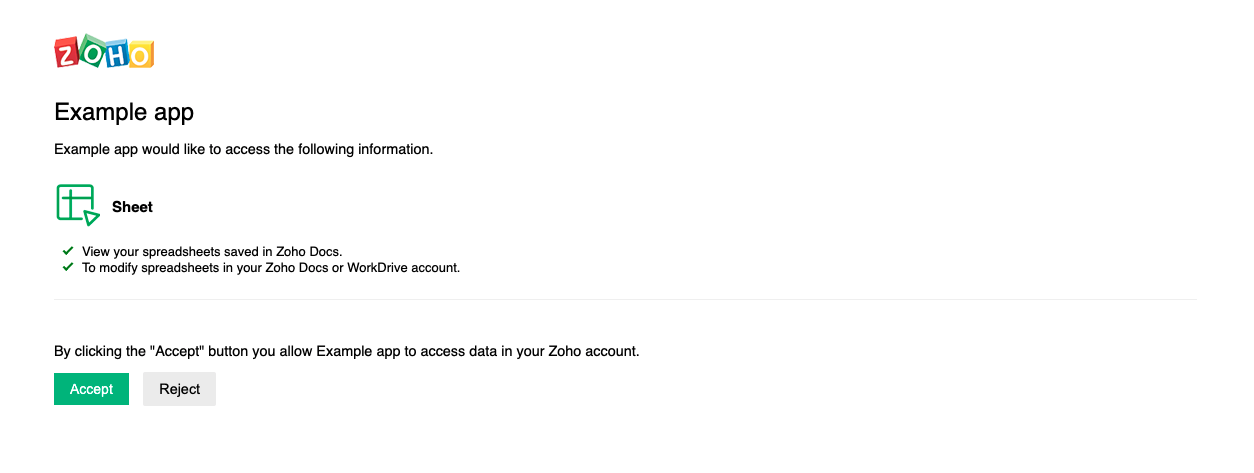Click the access information description line
Image resolution: width=1254 pixels, height=473 pixels.
pyautogui.click(x=243, y=149)
